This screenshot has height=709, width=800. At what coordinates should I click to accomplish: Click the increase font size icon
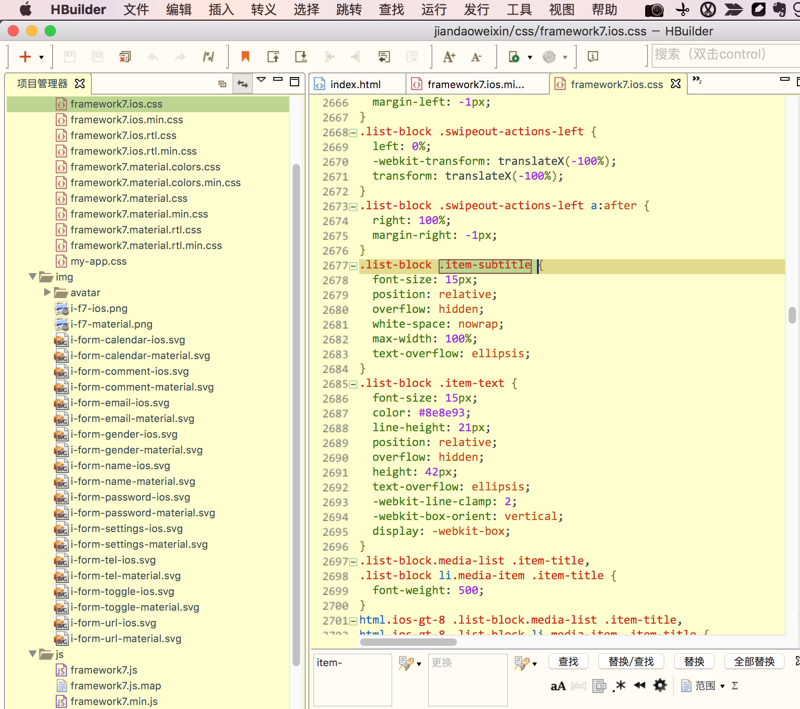(x=449, y=57)
